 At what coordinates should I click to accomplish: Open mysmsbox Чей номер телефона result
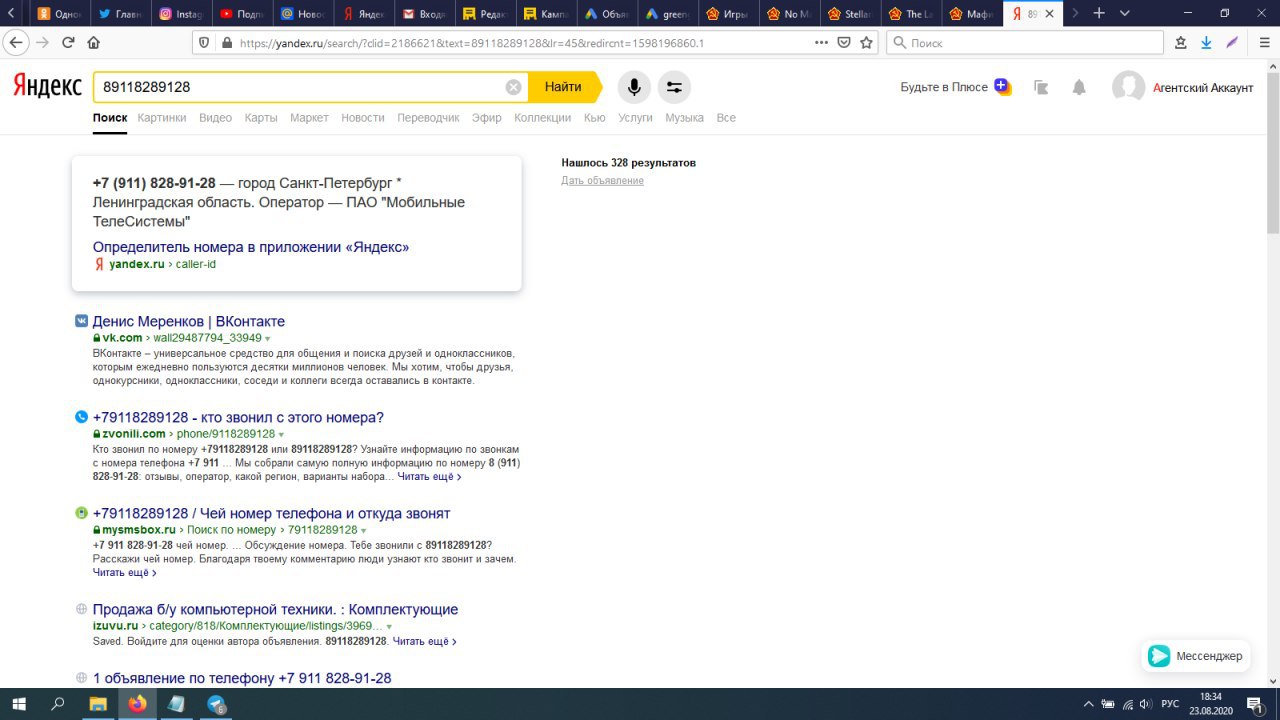tap(272, 513)
